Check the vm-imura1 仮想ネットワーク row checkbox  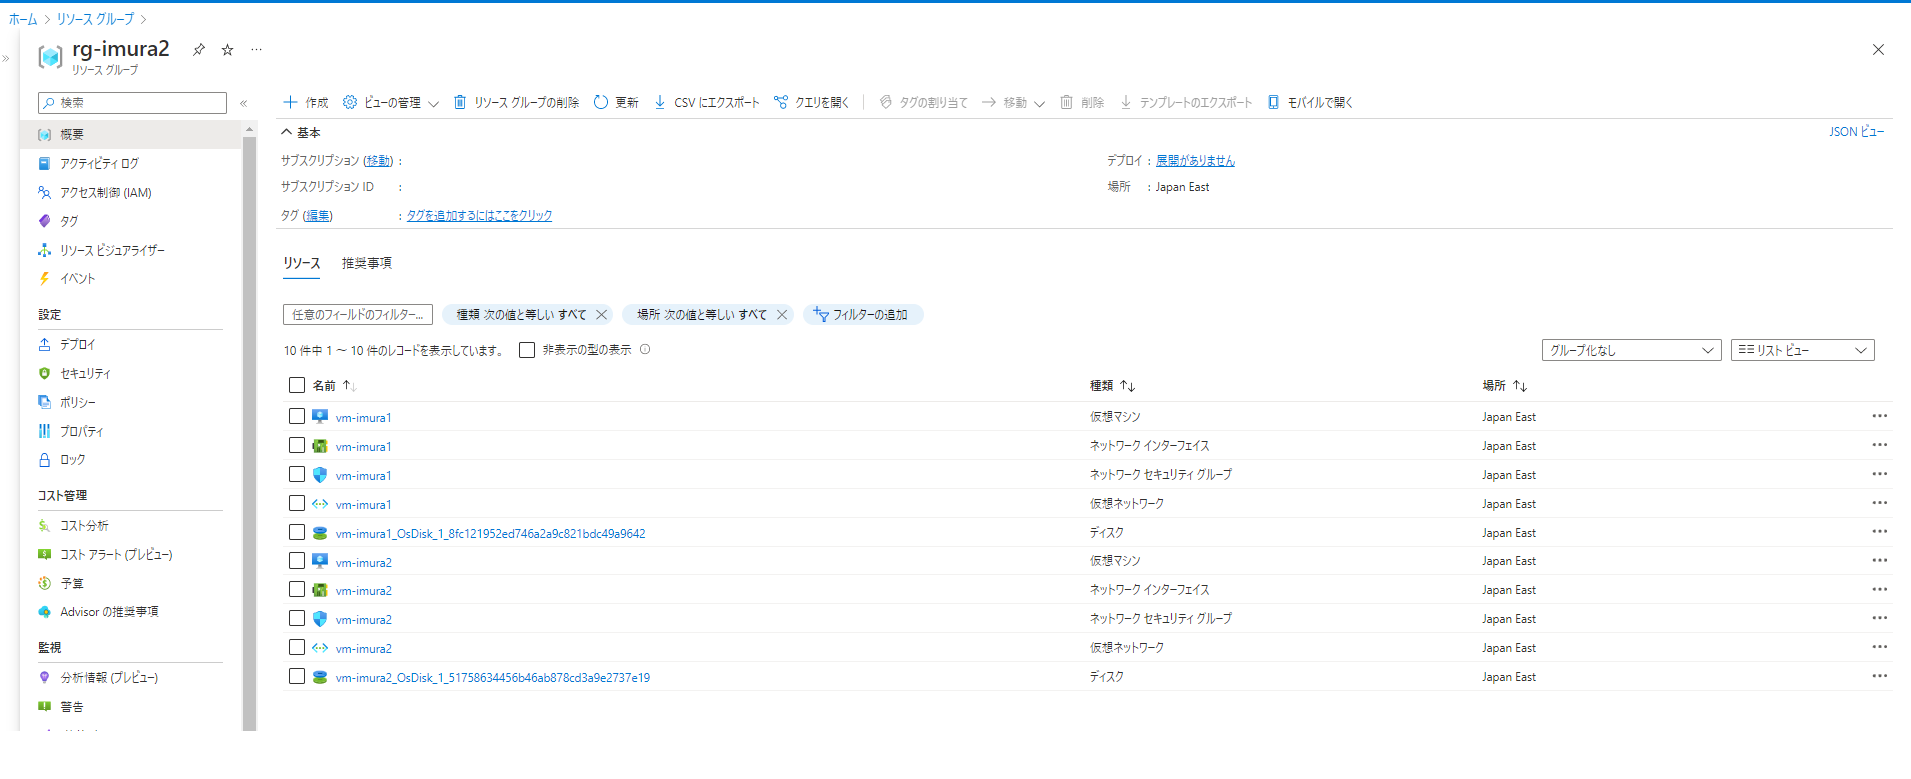click(x=297, y=503)
